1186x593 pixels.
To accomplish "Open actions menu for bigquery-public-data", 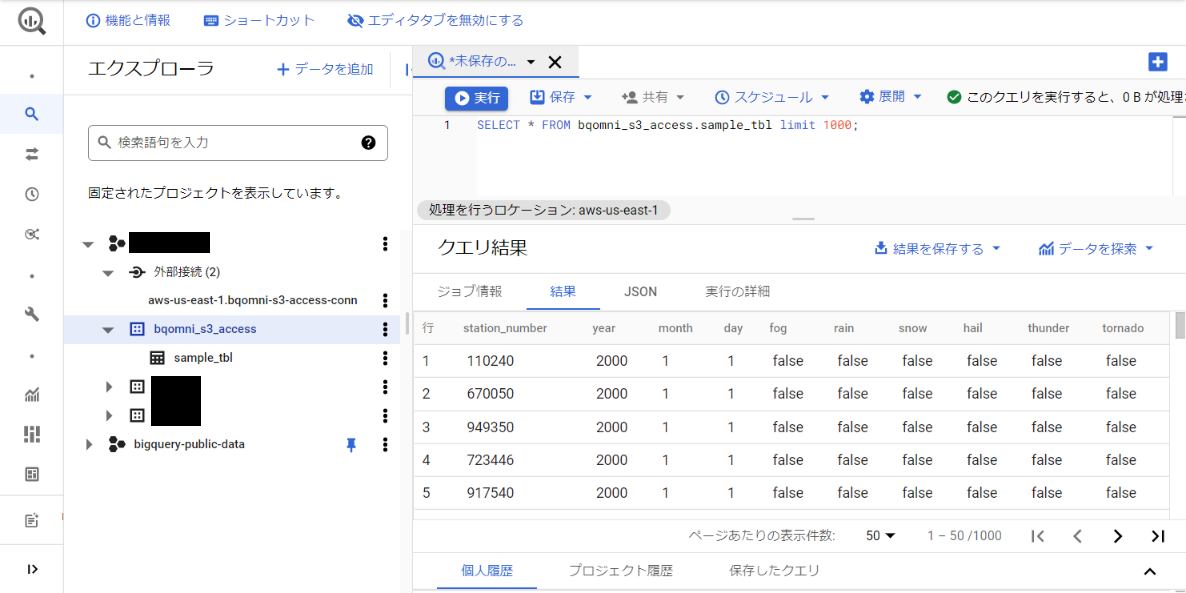I will [x=385, y=444].
